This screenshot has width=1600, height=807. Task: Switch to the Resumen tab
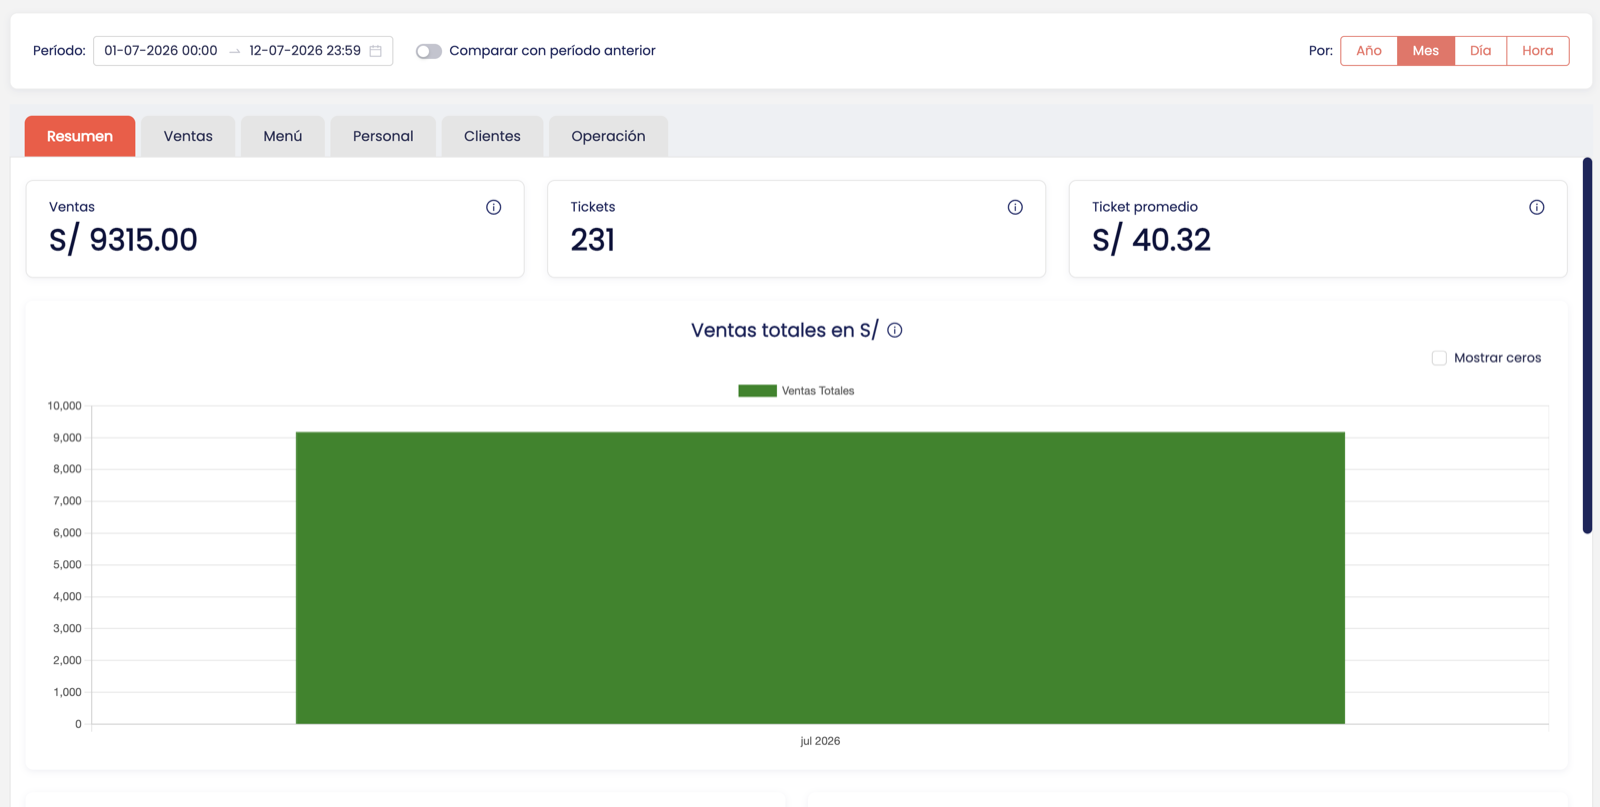[80, 136]
